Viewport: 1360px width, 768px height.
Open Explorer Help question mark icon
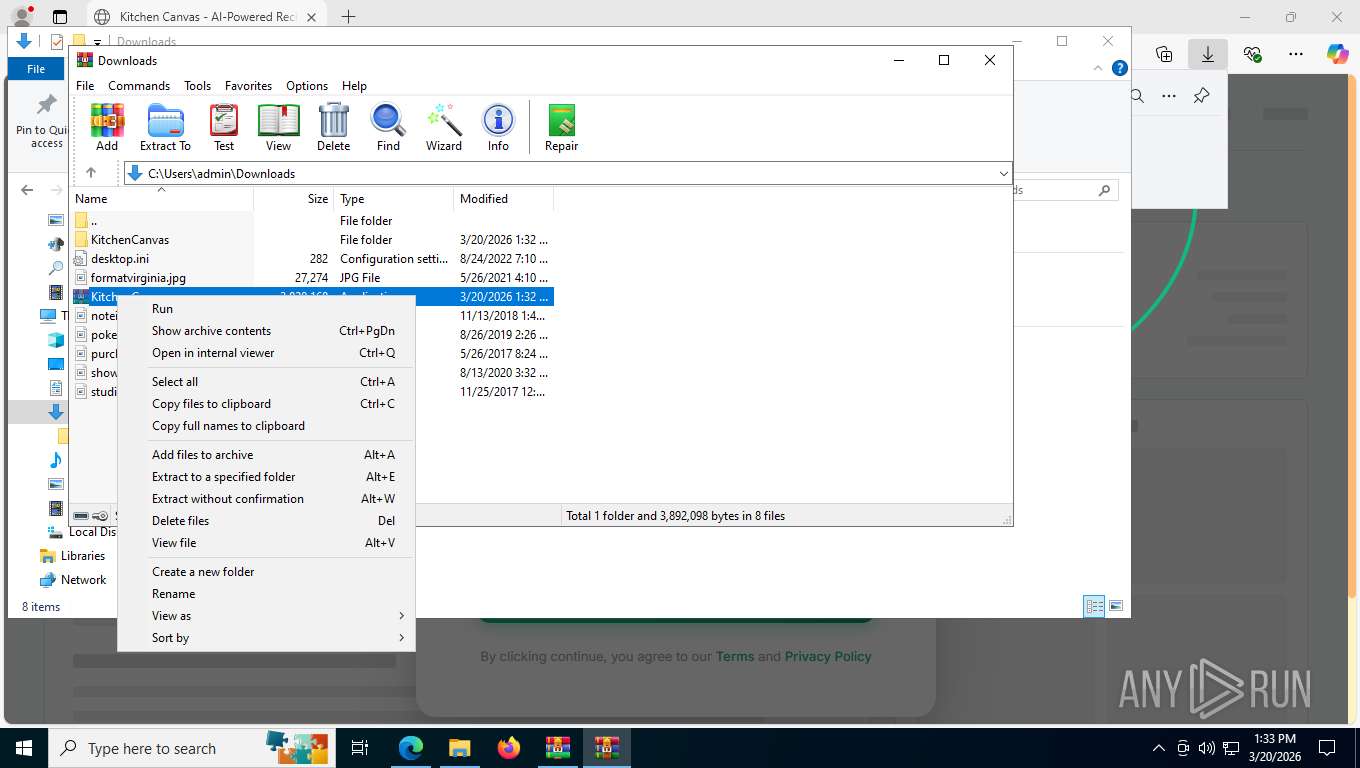[1120, 69]
